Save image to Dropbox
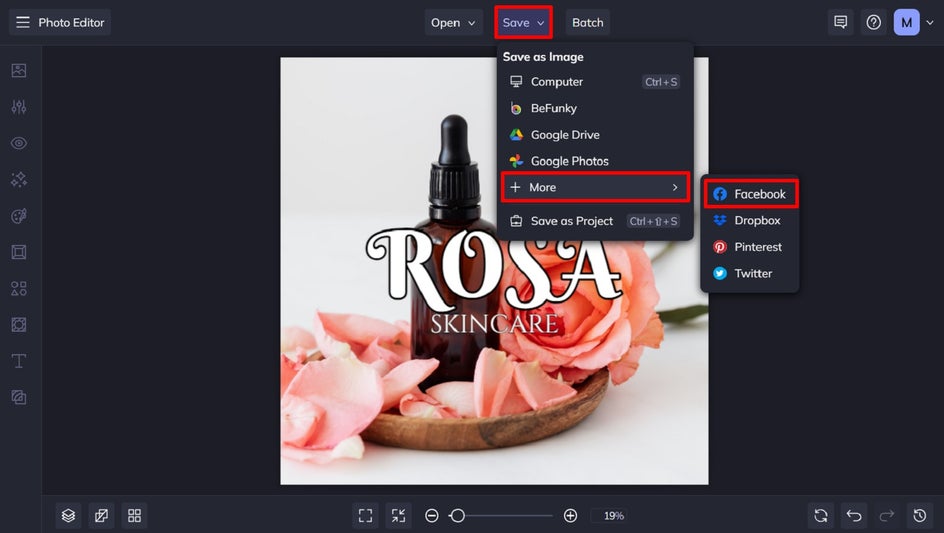This screenshot has width=944, height=533. coord(751,220)
